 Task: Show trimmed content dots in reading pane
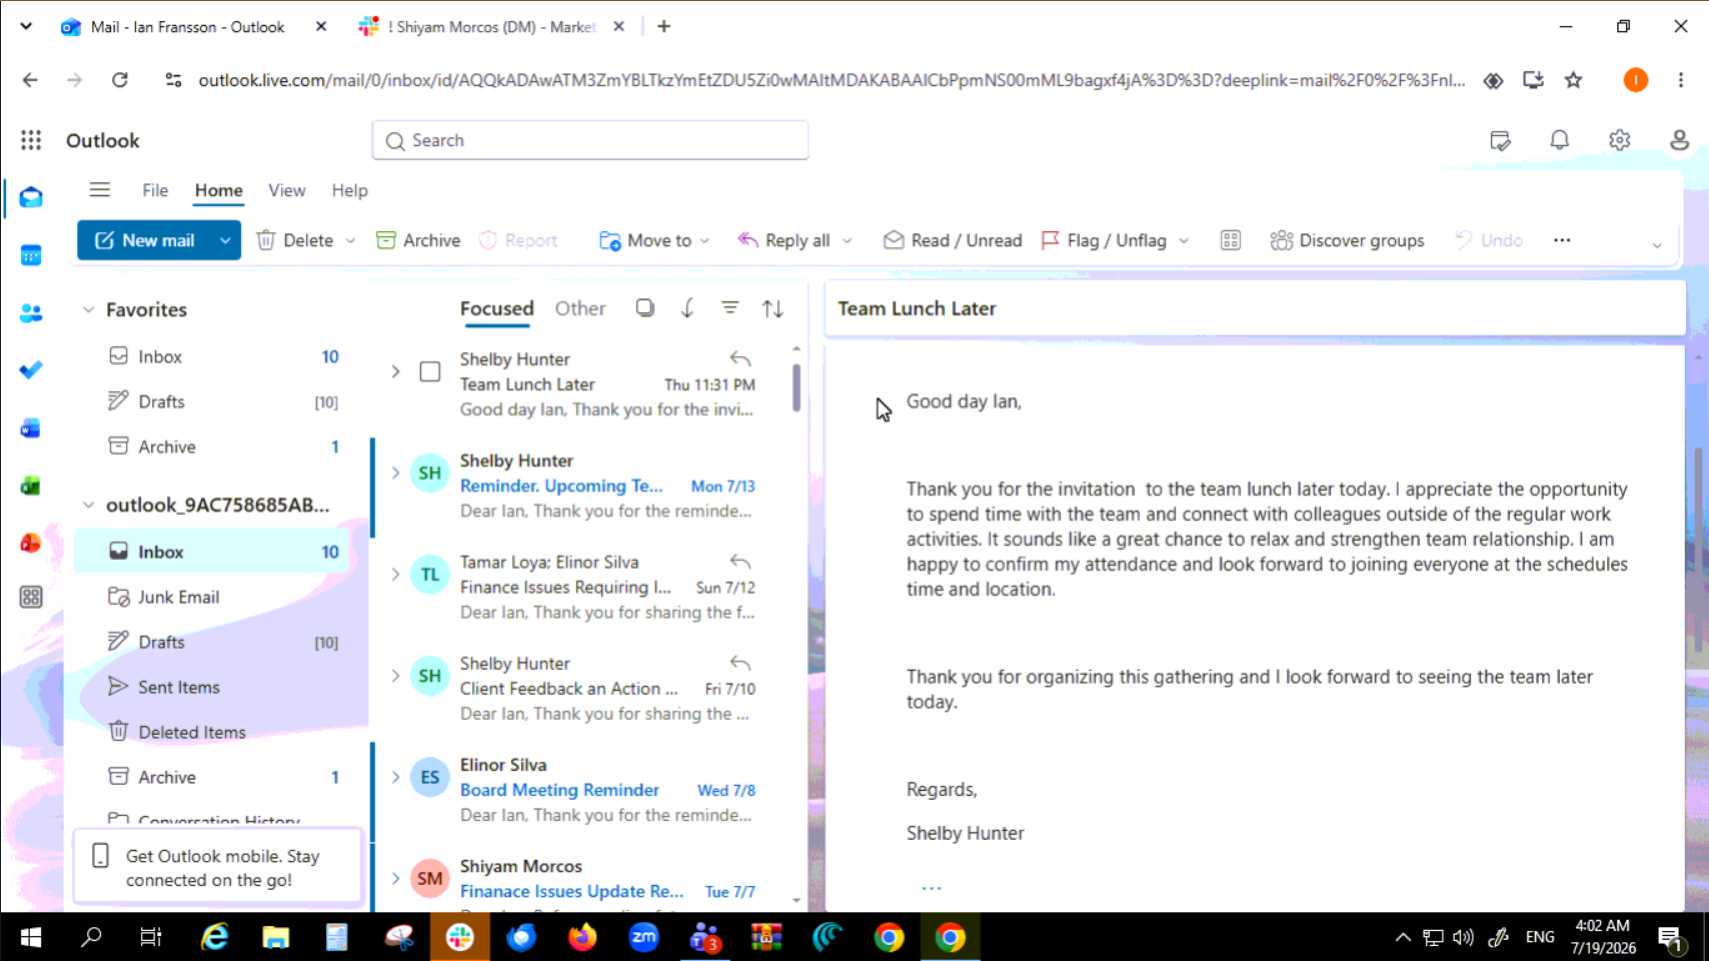point(931,888)
